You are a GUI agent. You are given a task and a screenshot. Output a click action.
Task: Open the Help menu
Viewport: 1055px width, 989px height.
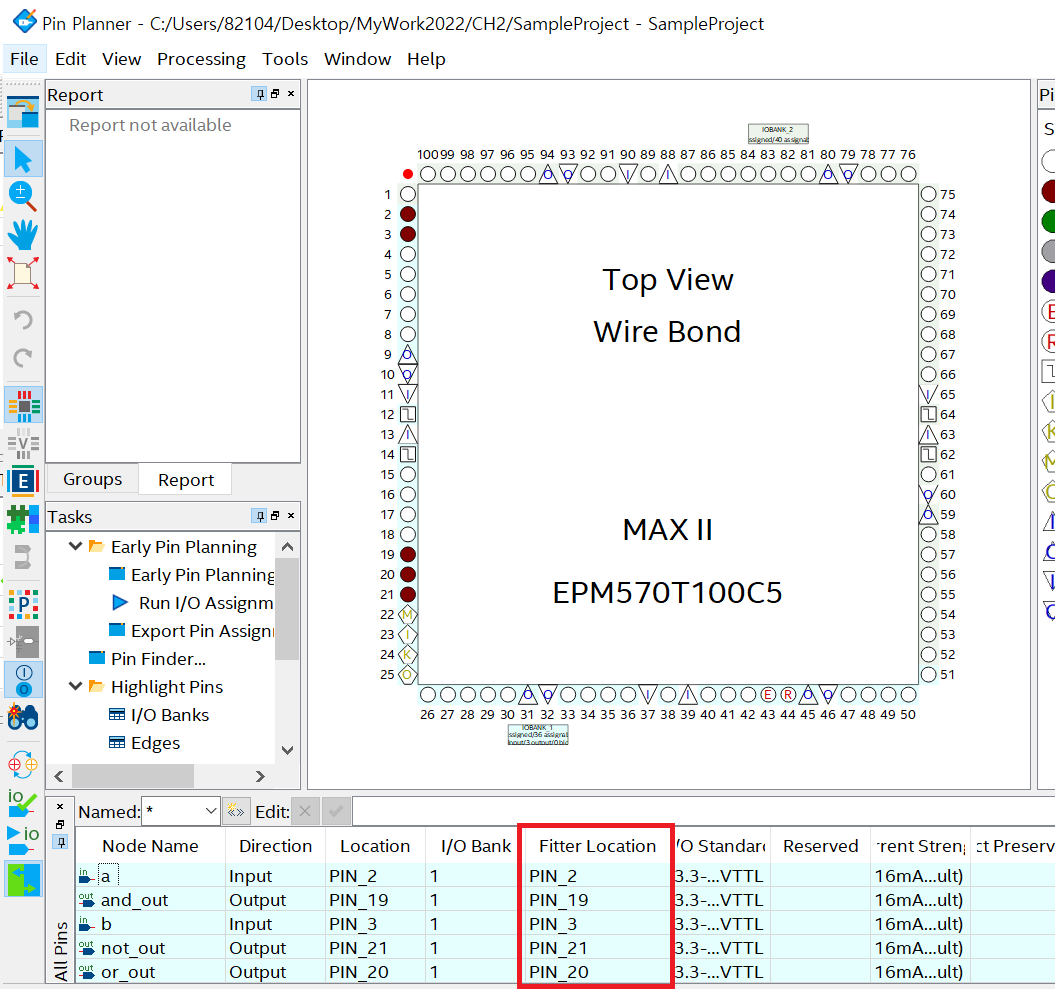[426, 59]
